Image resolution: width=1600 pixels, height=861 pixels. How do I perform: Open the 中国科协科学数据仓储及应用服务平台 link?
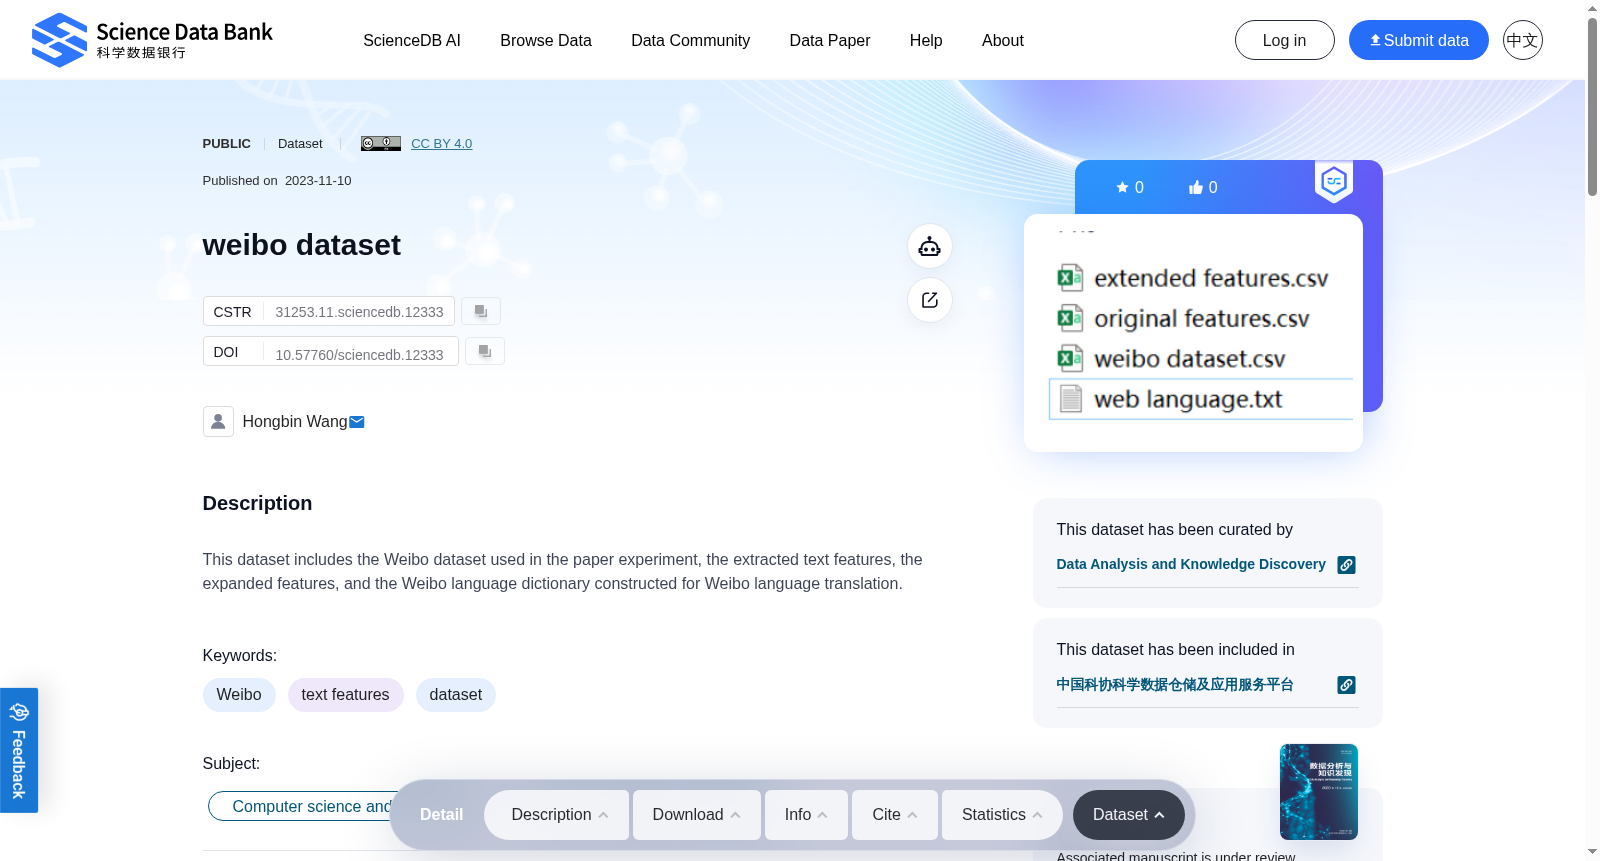point(1175,684)
